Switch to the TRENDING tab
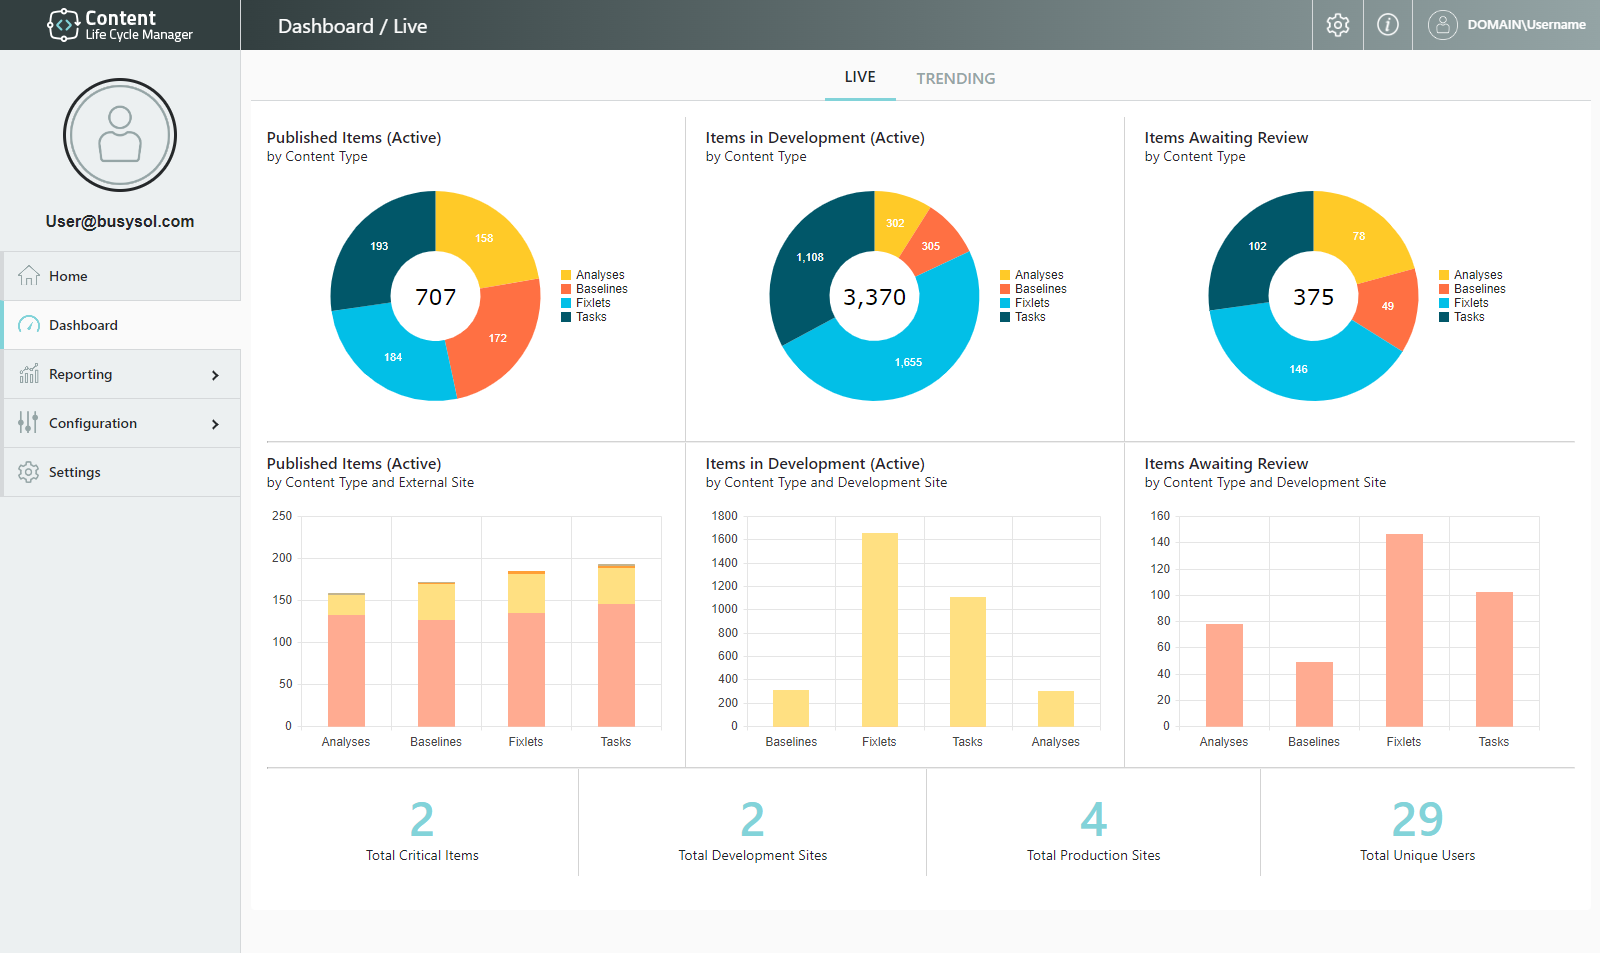 (955, 78)
